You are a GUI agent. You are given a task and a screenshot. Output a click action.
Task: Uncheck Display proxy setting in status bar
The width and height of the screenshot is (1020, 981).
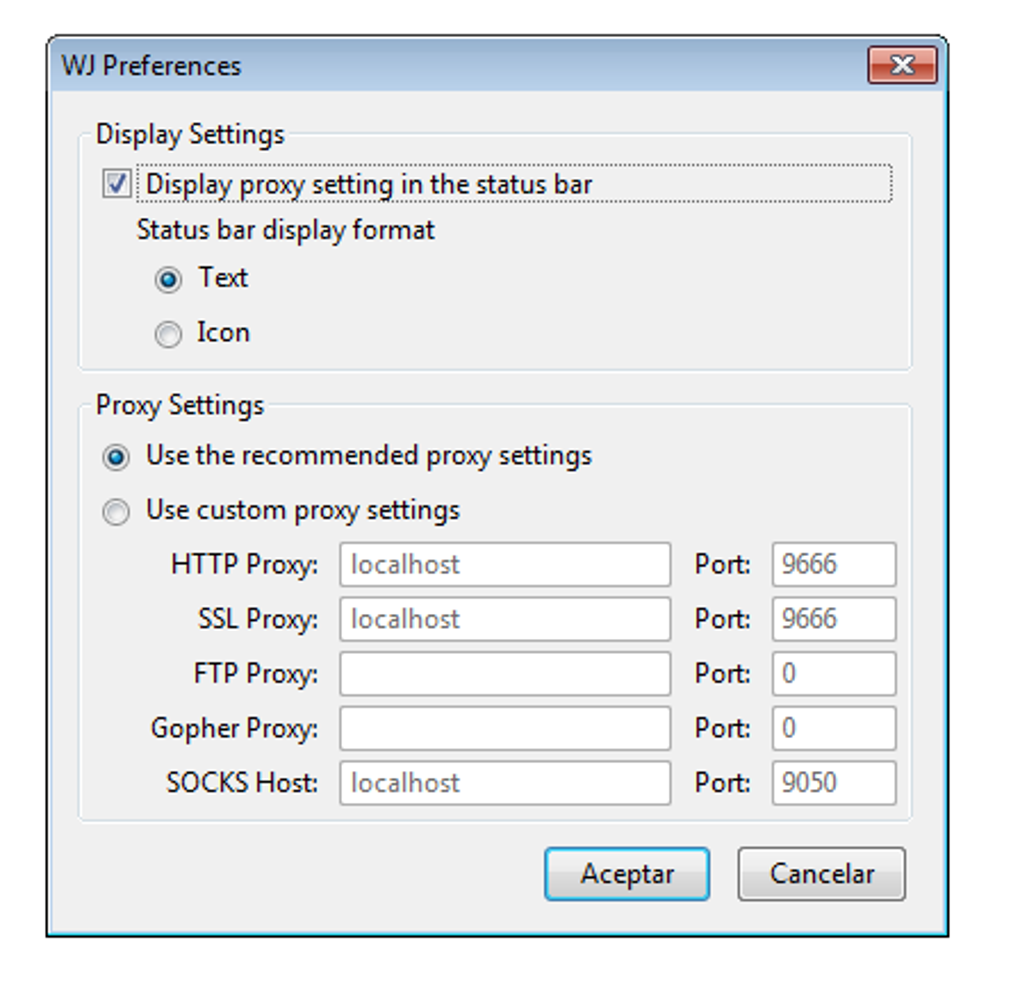(118, 185)
